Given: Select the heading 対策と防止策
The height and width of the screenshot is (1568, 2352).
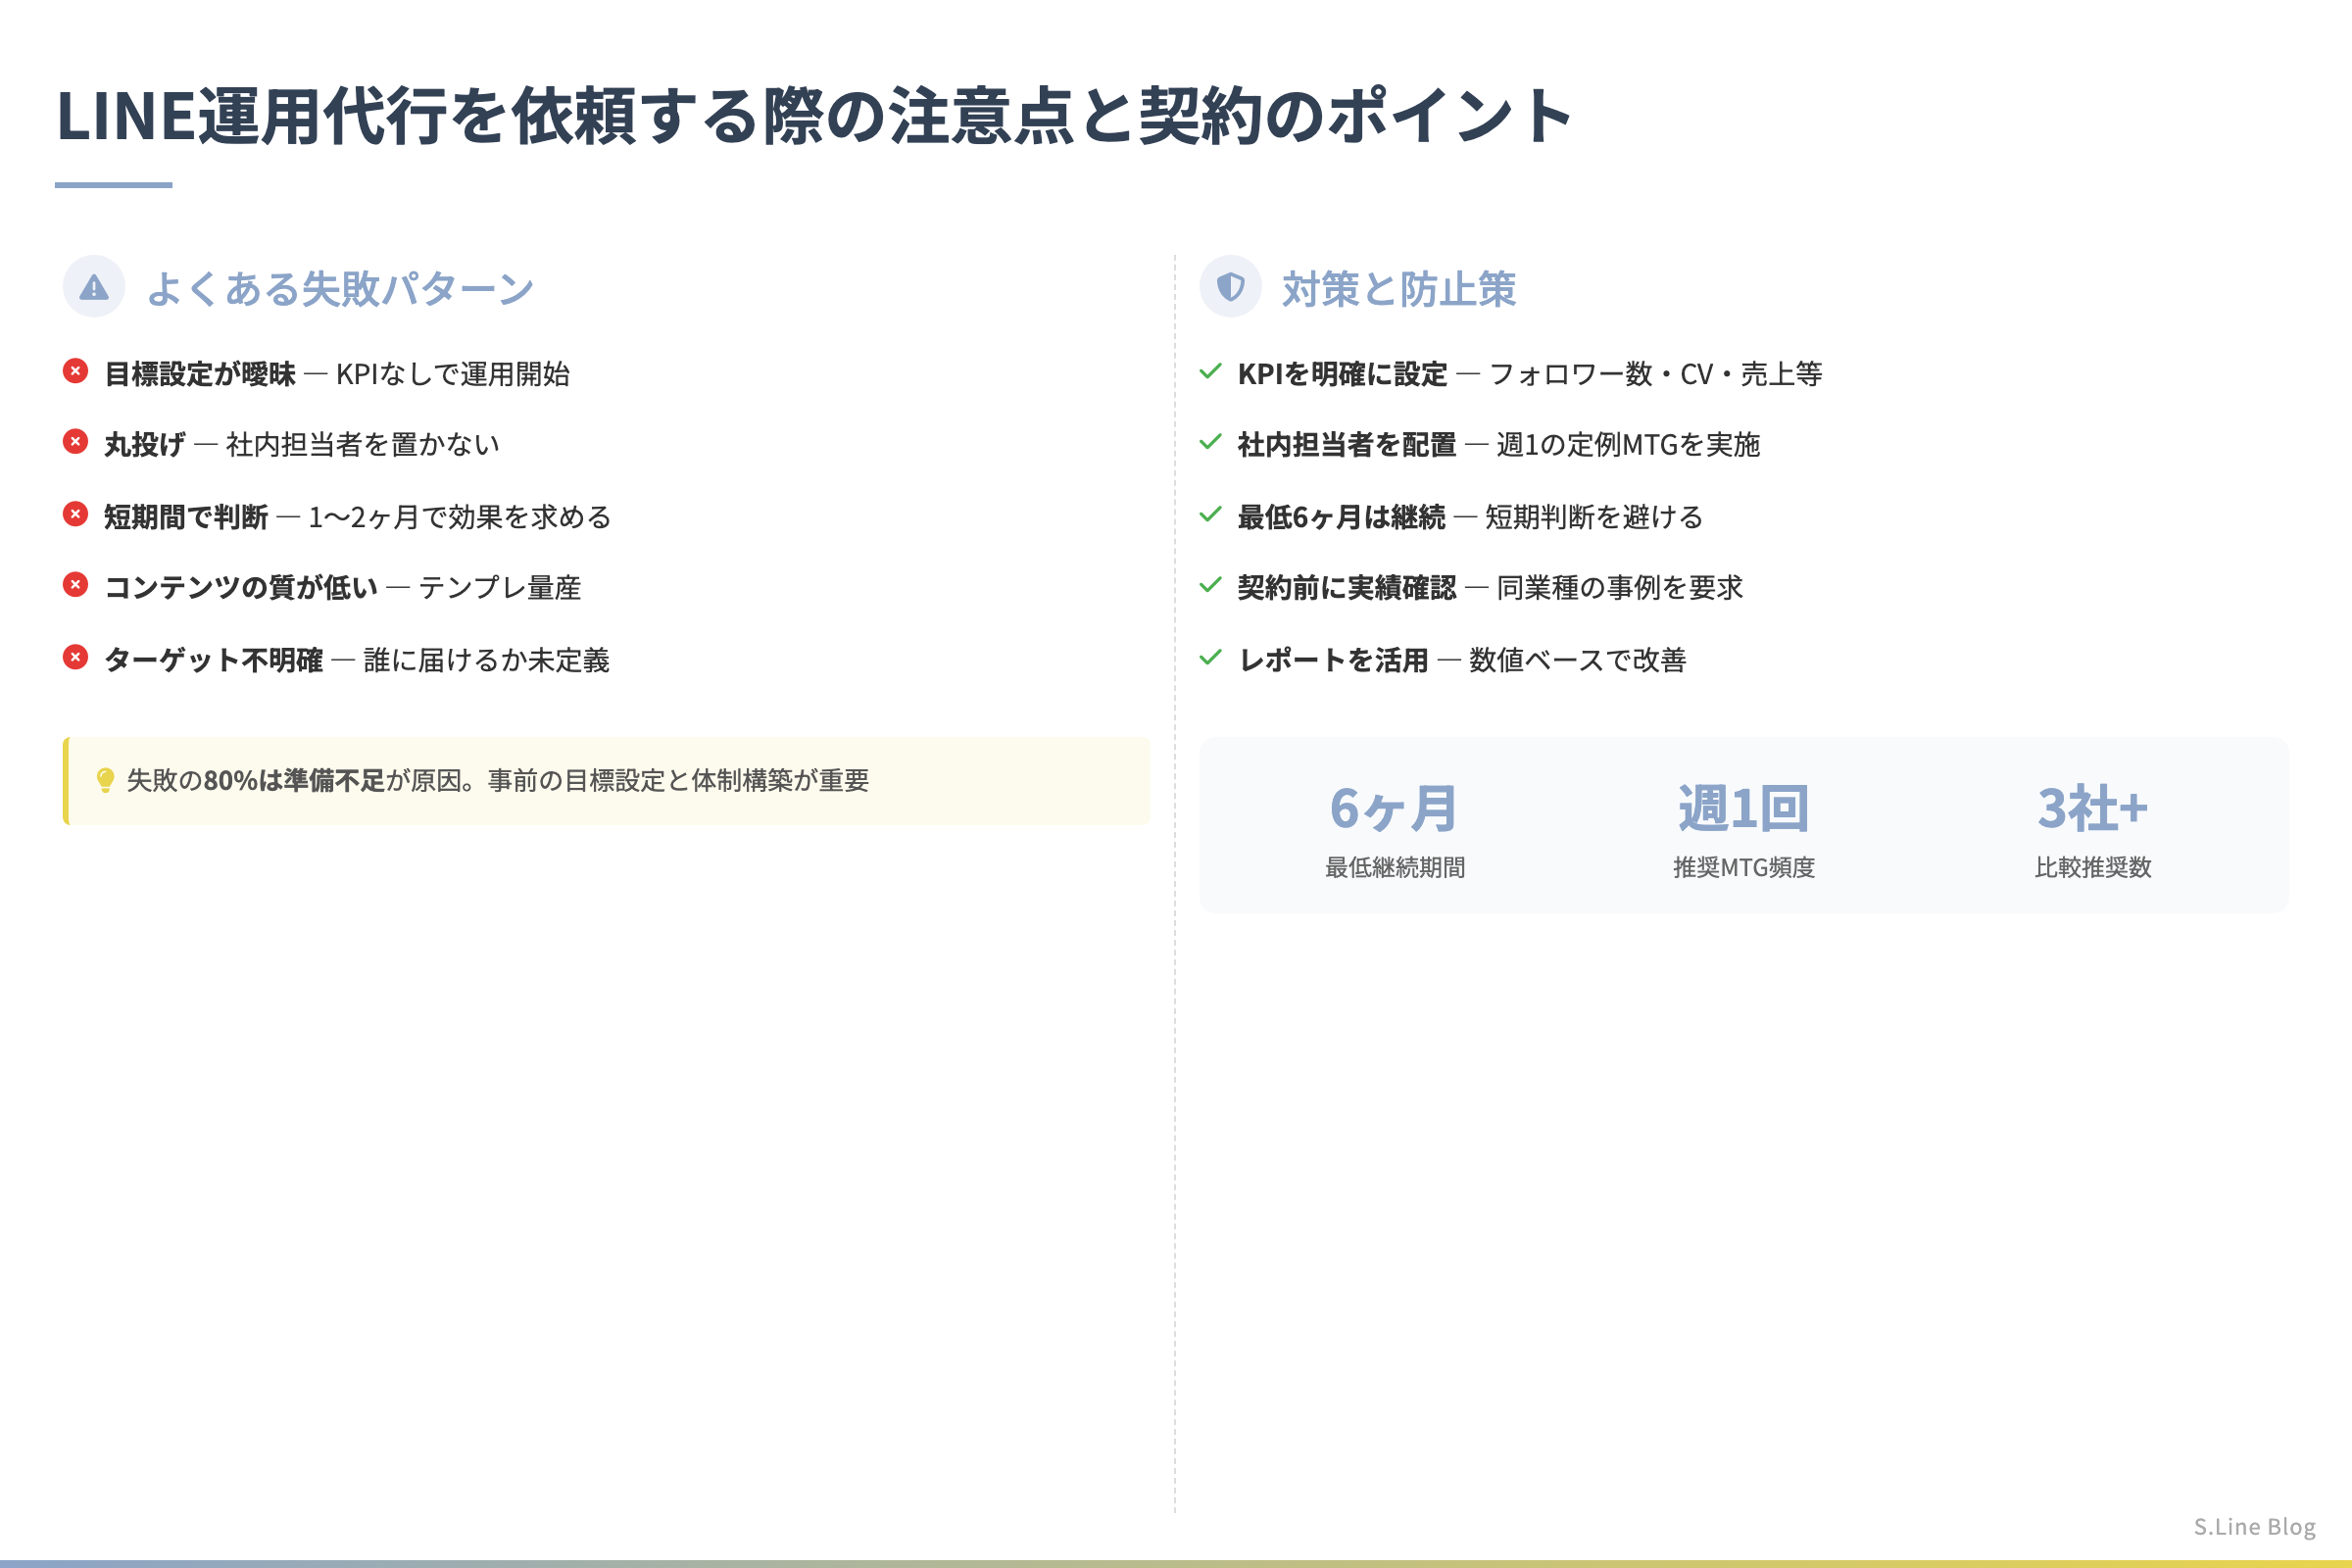Looking at the screenshot, I should 1399,289.
